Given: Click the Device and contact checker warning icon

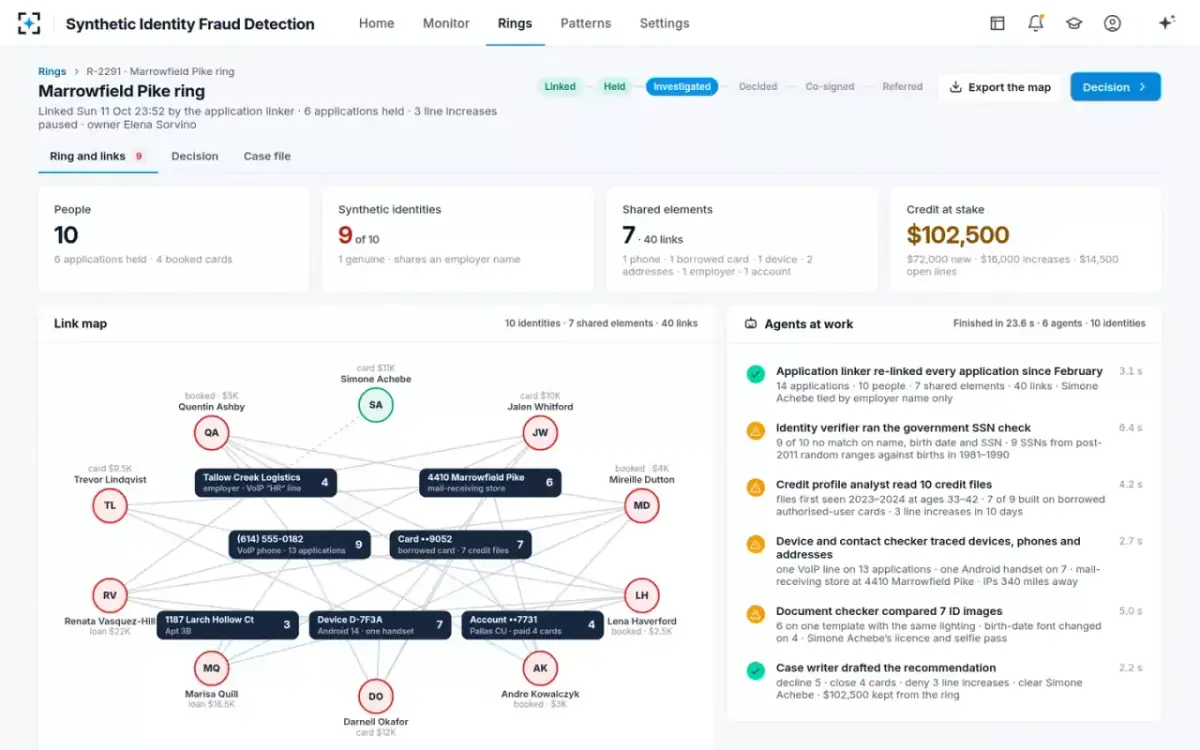Looking at the screenshot, I should click(x=756, y=544).
